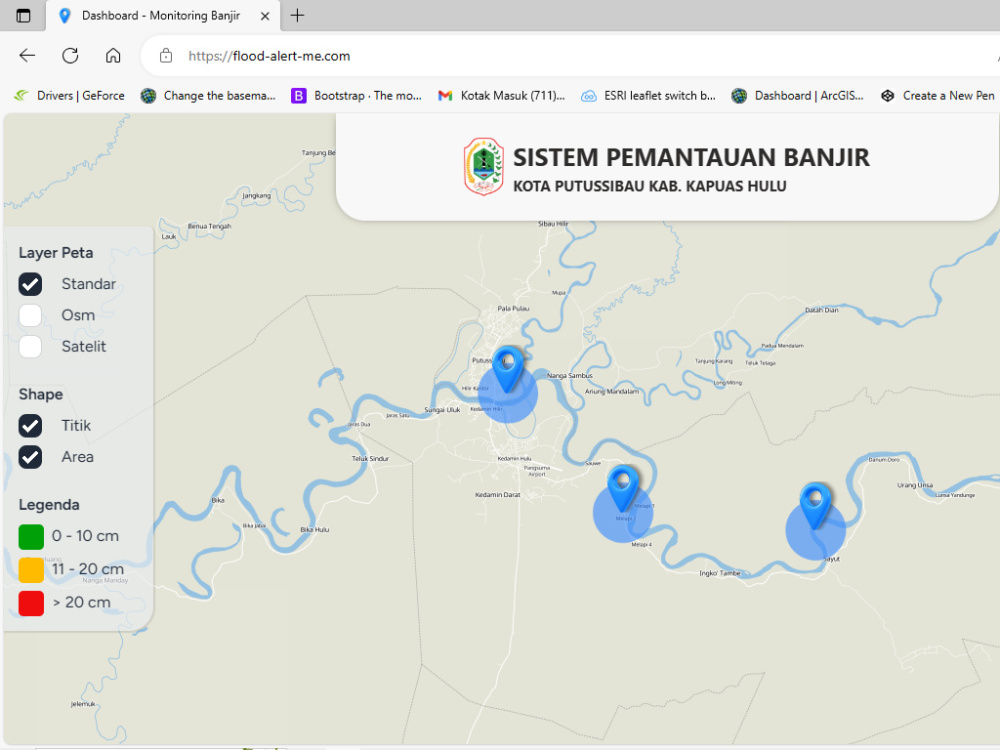Click the Ingko' Tambe map label

click(x=720, y=573)
